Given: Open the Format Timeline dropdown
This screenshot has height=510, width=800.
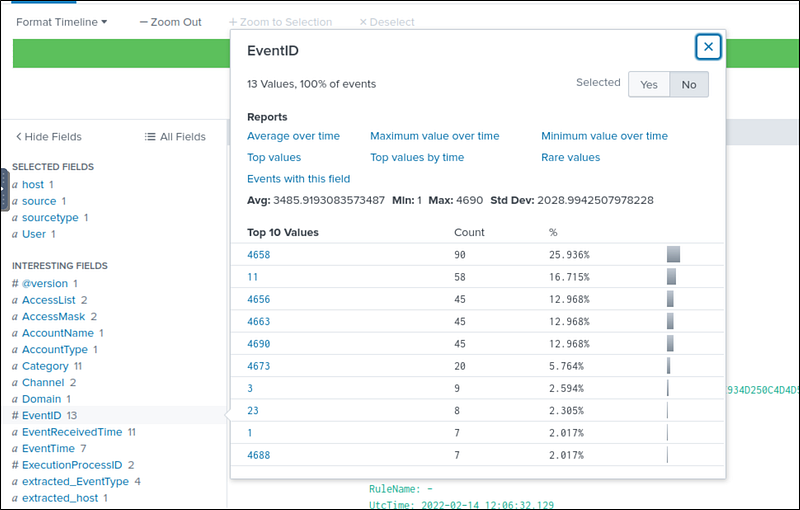Looking at the screenshot, I should (62, 22).
